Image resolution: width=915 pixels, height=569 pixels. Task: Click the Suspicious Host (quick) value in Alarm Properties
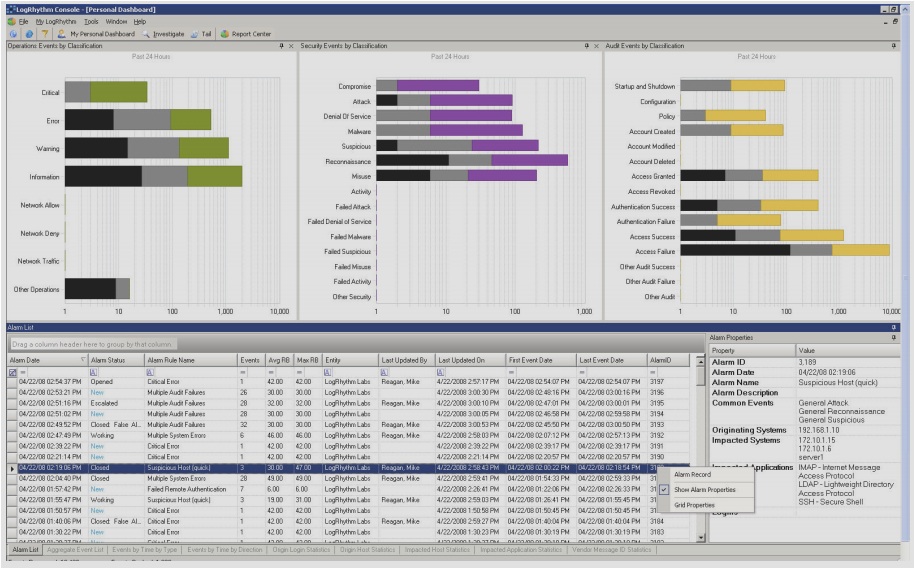(837, 382)
